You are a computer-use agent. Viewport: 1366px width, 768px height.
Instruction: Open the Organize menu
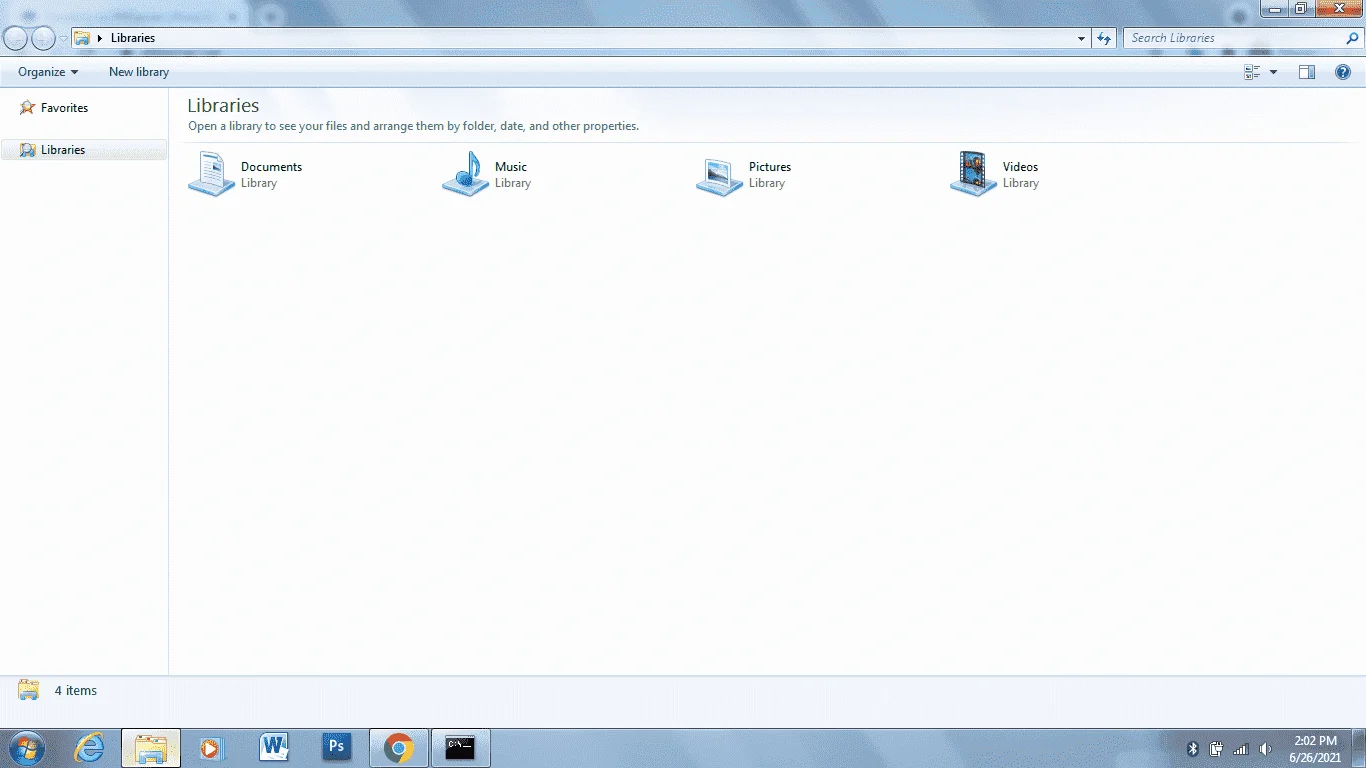point(48,72)
